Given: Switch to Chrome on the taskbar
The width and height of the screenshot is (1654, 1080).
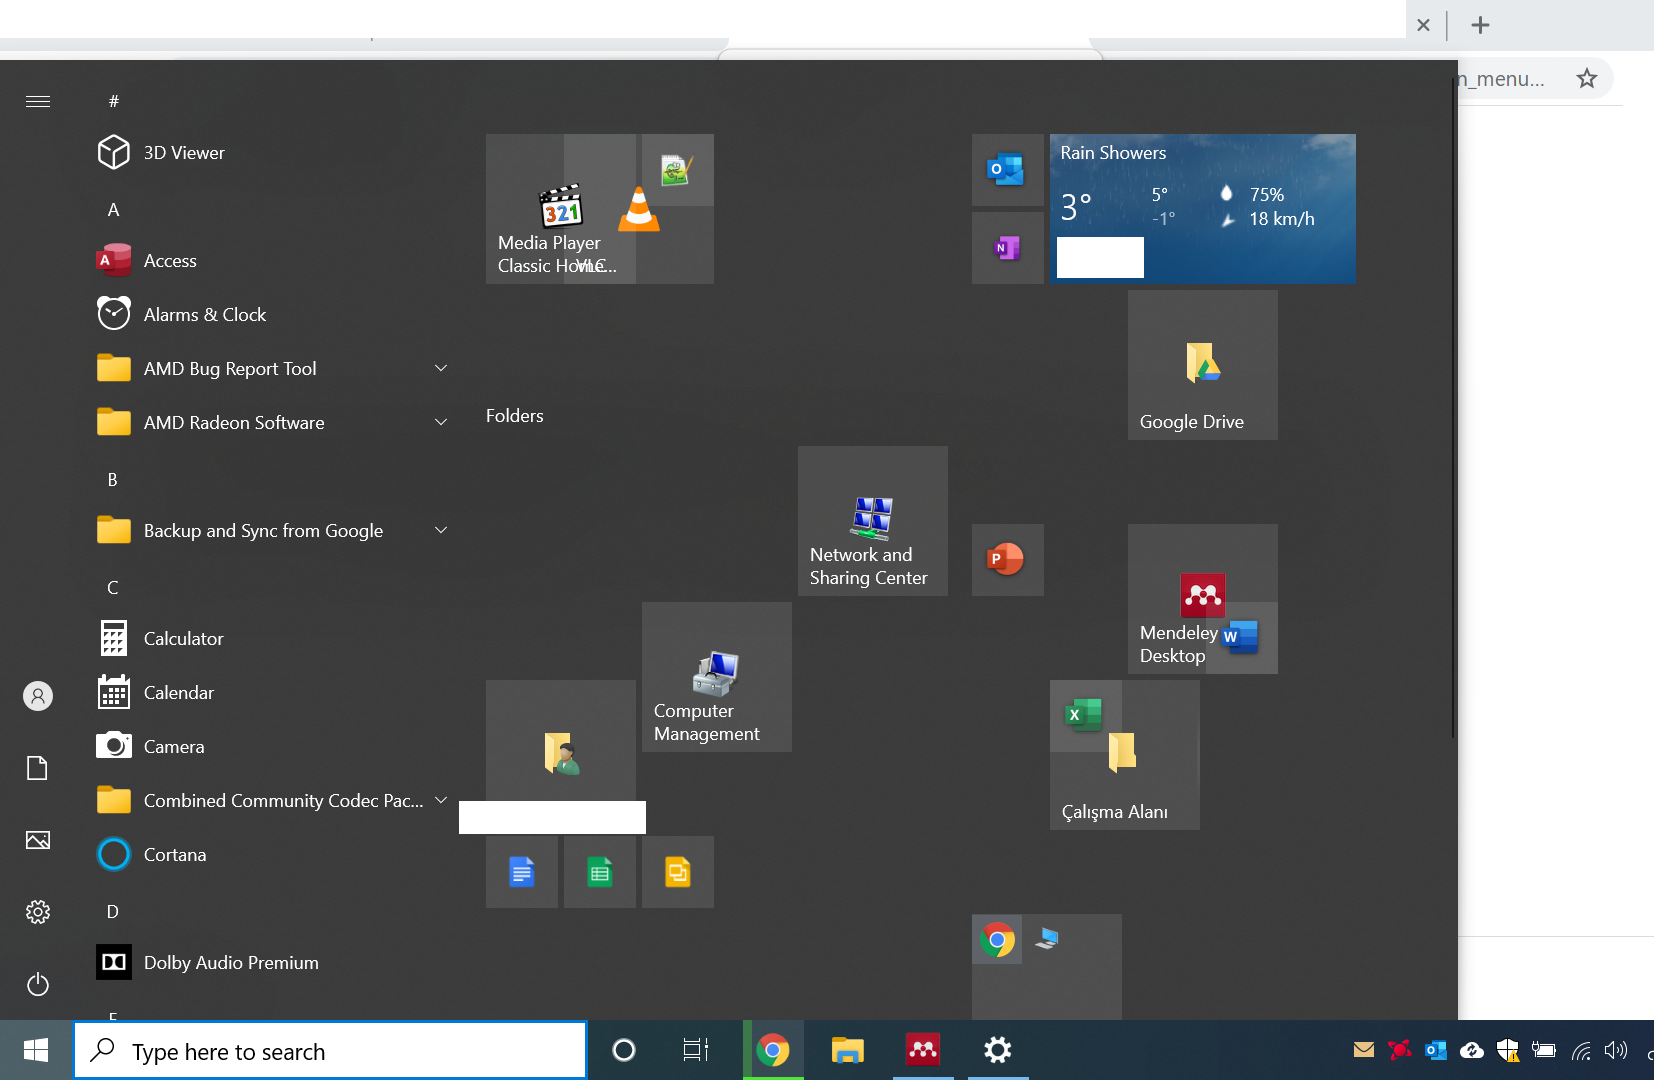Looking at the screenshot, I should (773, 1050).
